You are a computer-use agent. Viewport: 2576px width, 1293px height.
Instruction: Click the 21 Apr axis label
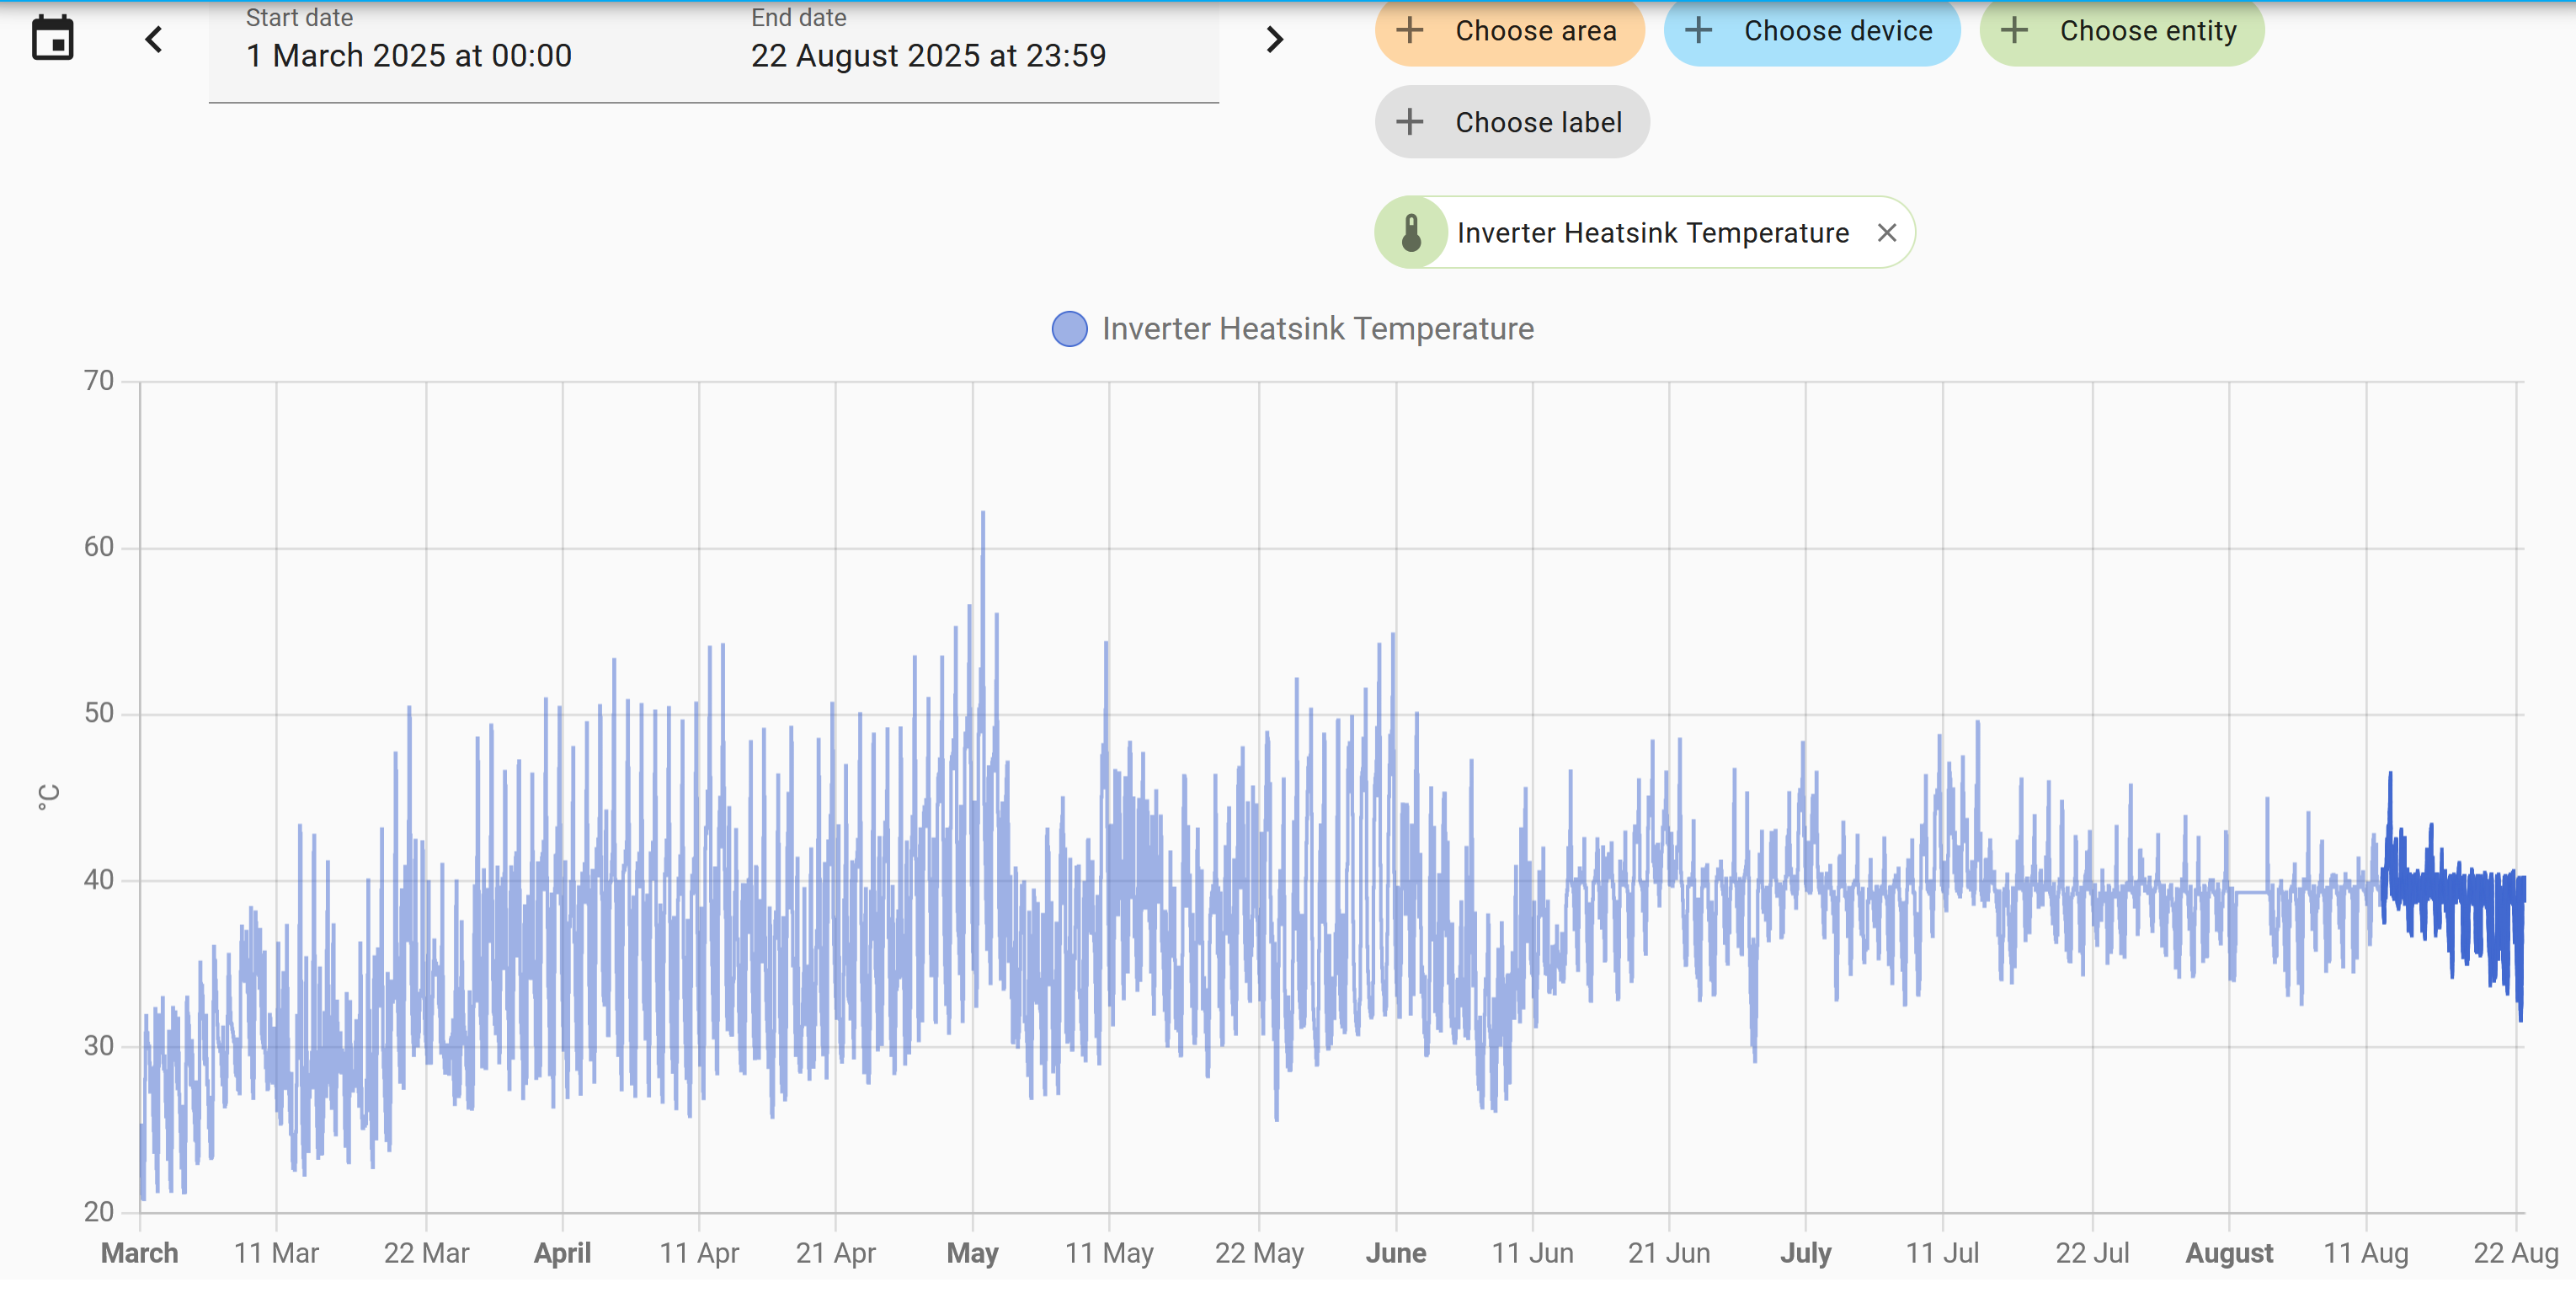(836, 1253)
